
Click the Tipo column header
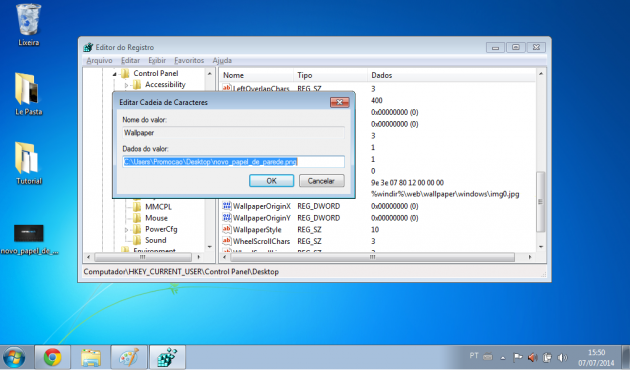331,75
